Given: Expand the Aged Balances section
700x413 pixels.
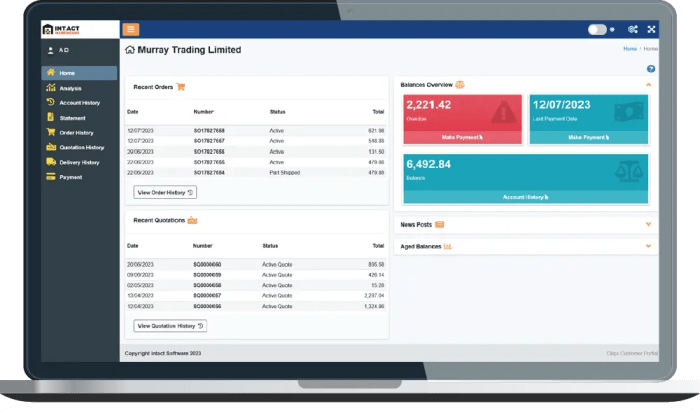Looking at the screenshot, I should point(648,246).
